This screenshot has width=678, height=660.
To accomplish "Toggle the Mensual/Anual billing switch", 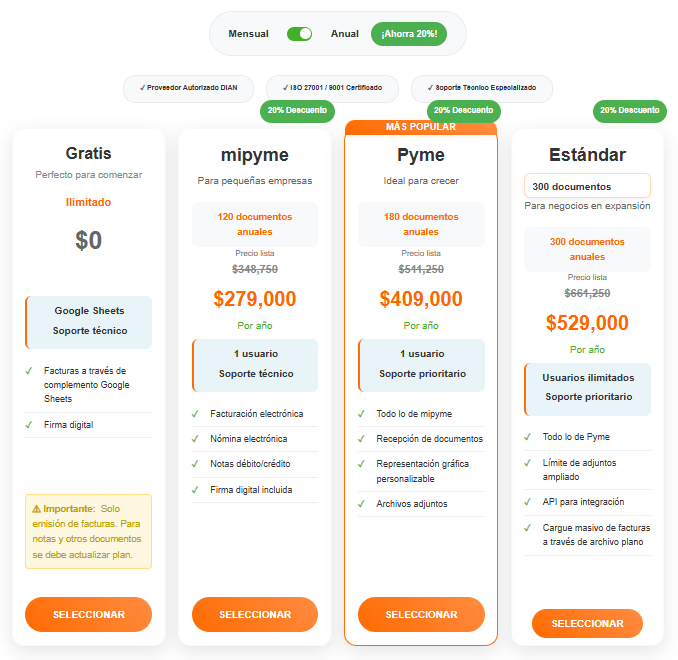I will [x=299, y=34].
